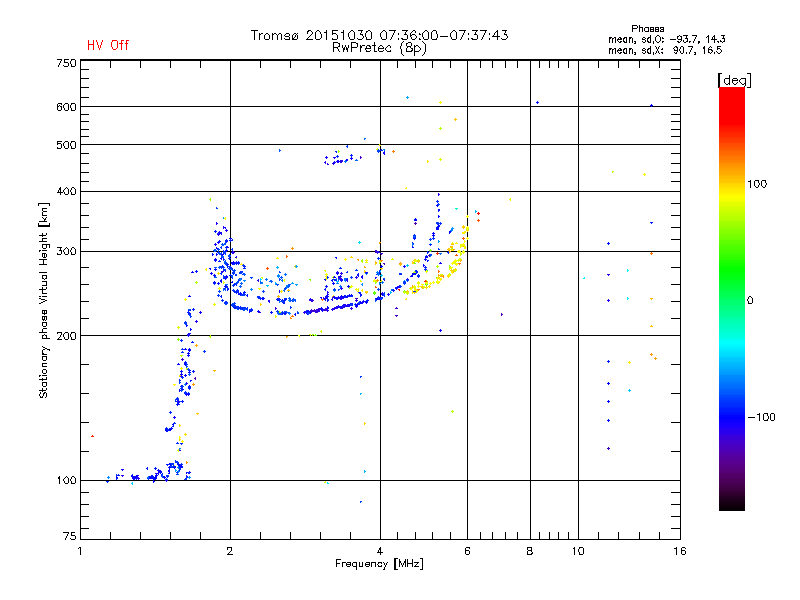The image size is (800, 600).
Task: Click the y-axis tick label '500'
Action: [x=66, y=145]
